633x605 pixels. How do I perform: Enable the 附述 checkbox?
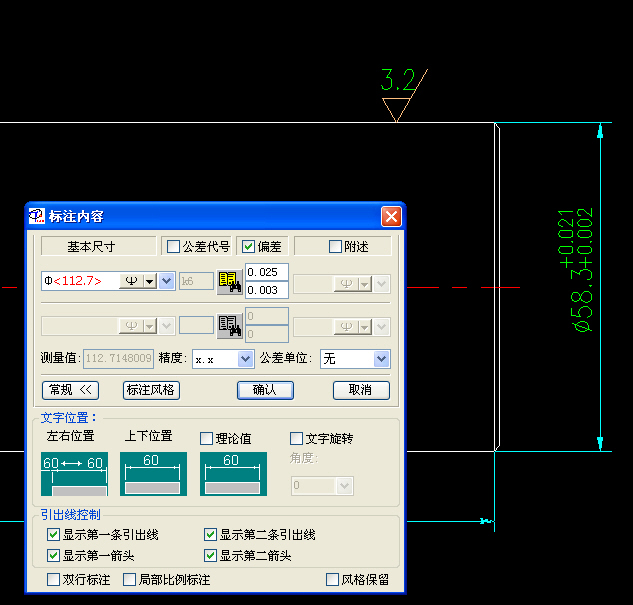pos(335,247)
